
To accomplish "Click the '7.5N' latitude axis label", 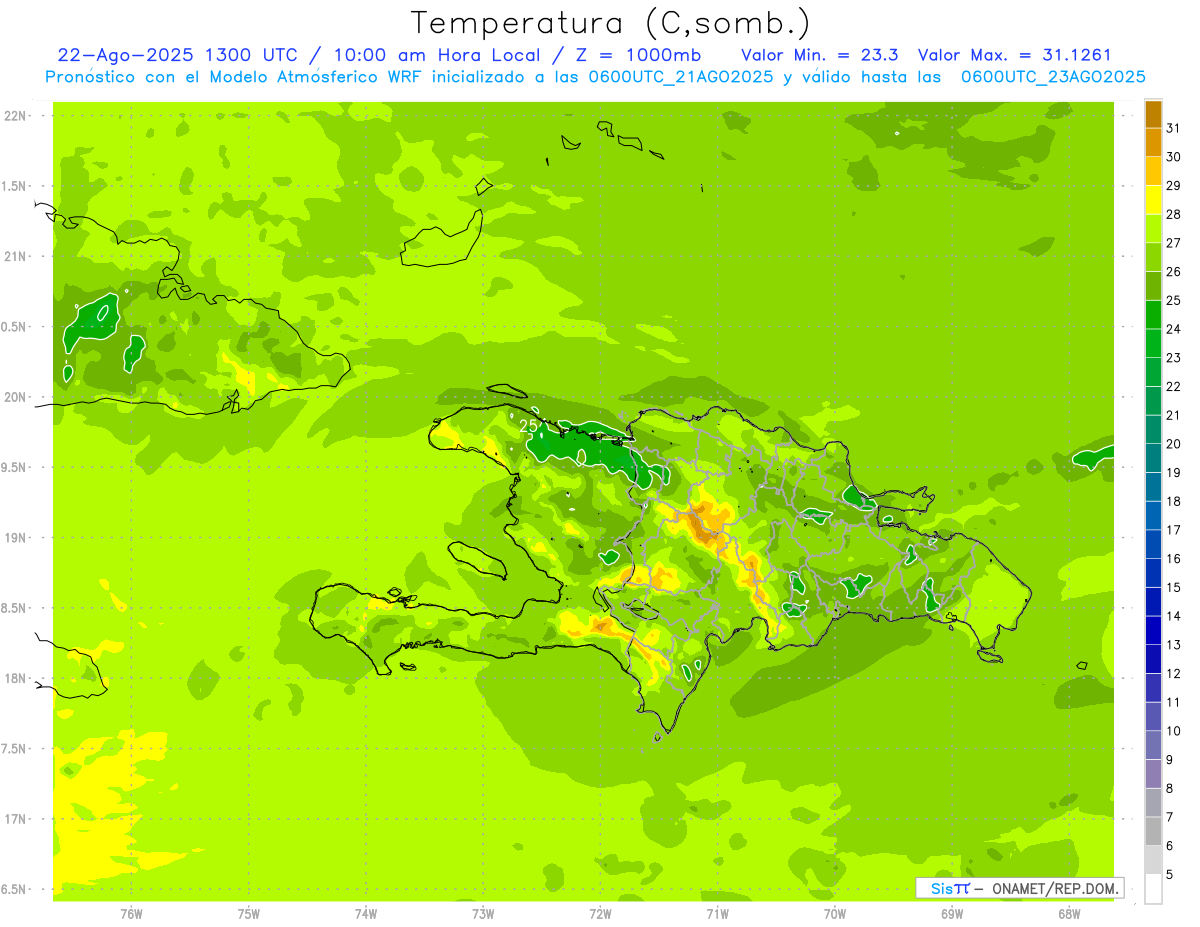I will point(14,749).
